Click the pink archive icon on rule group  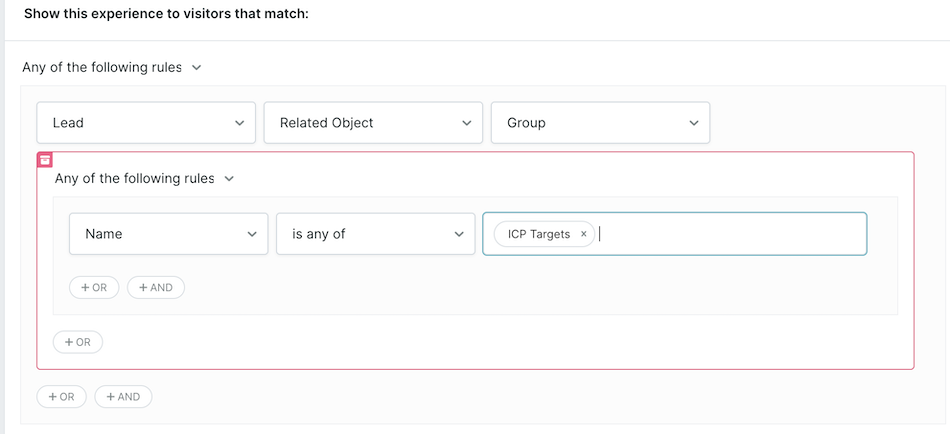coord(45,160)
